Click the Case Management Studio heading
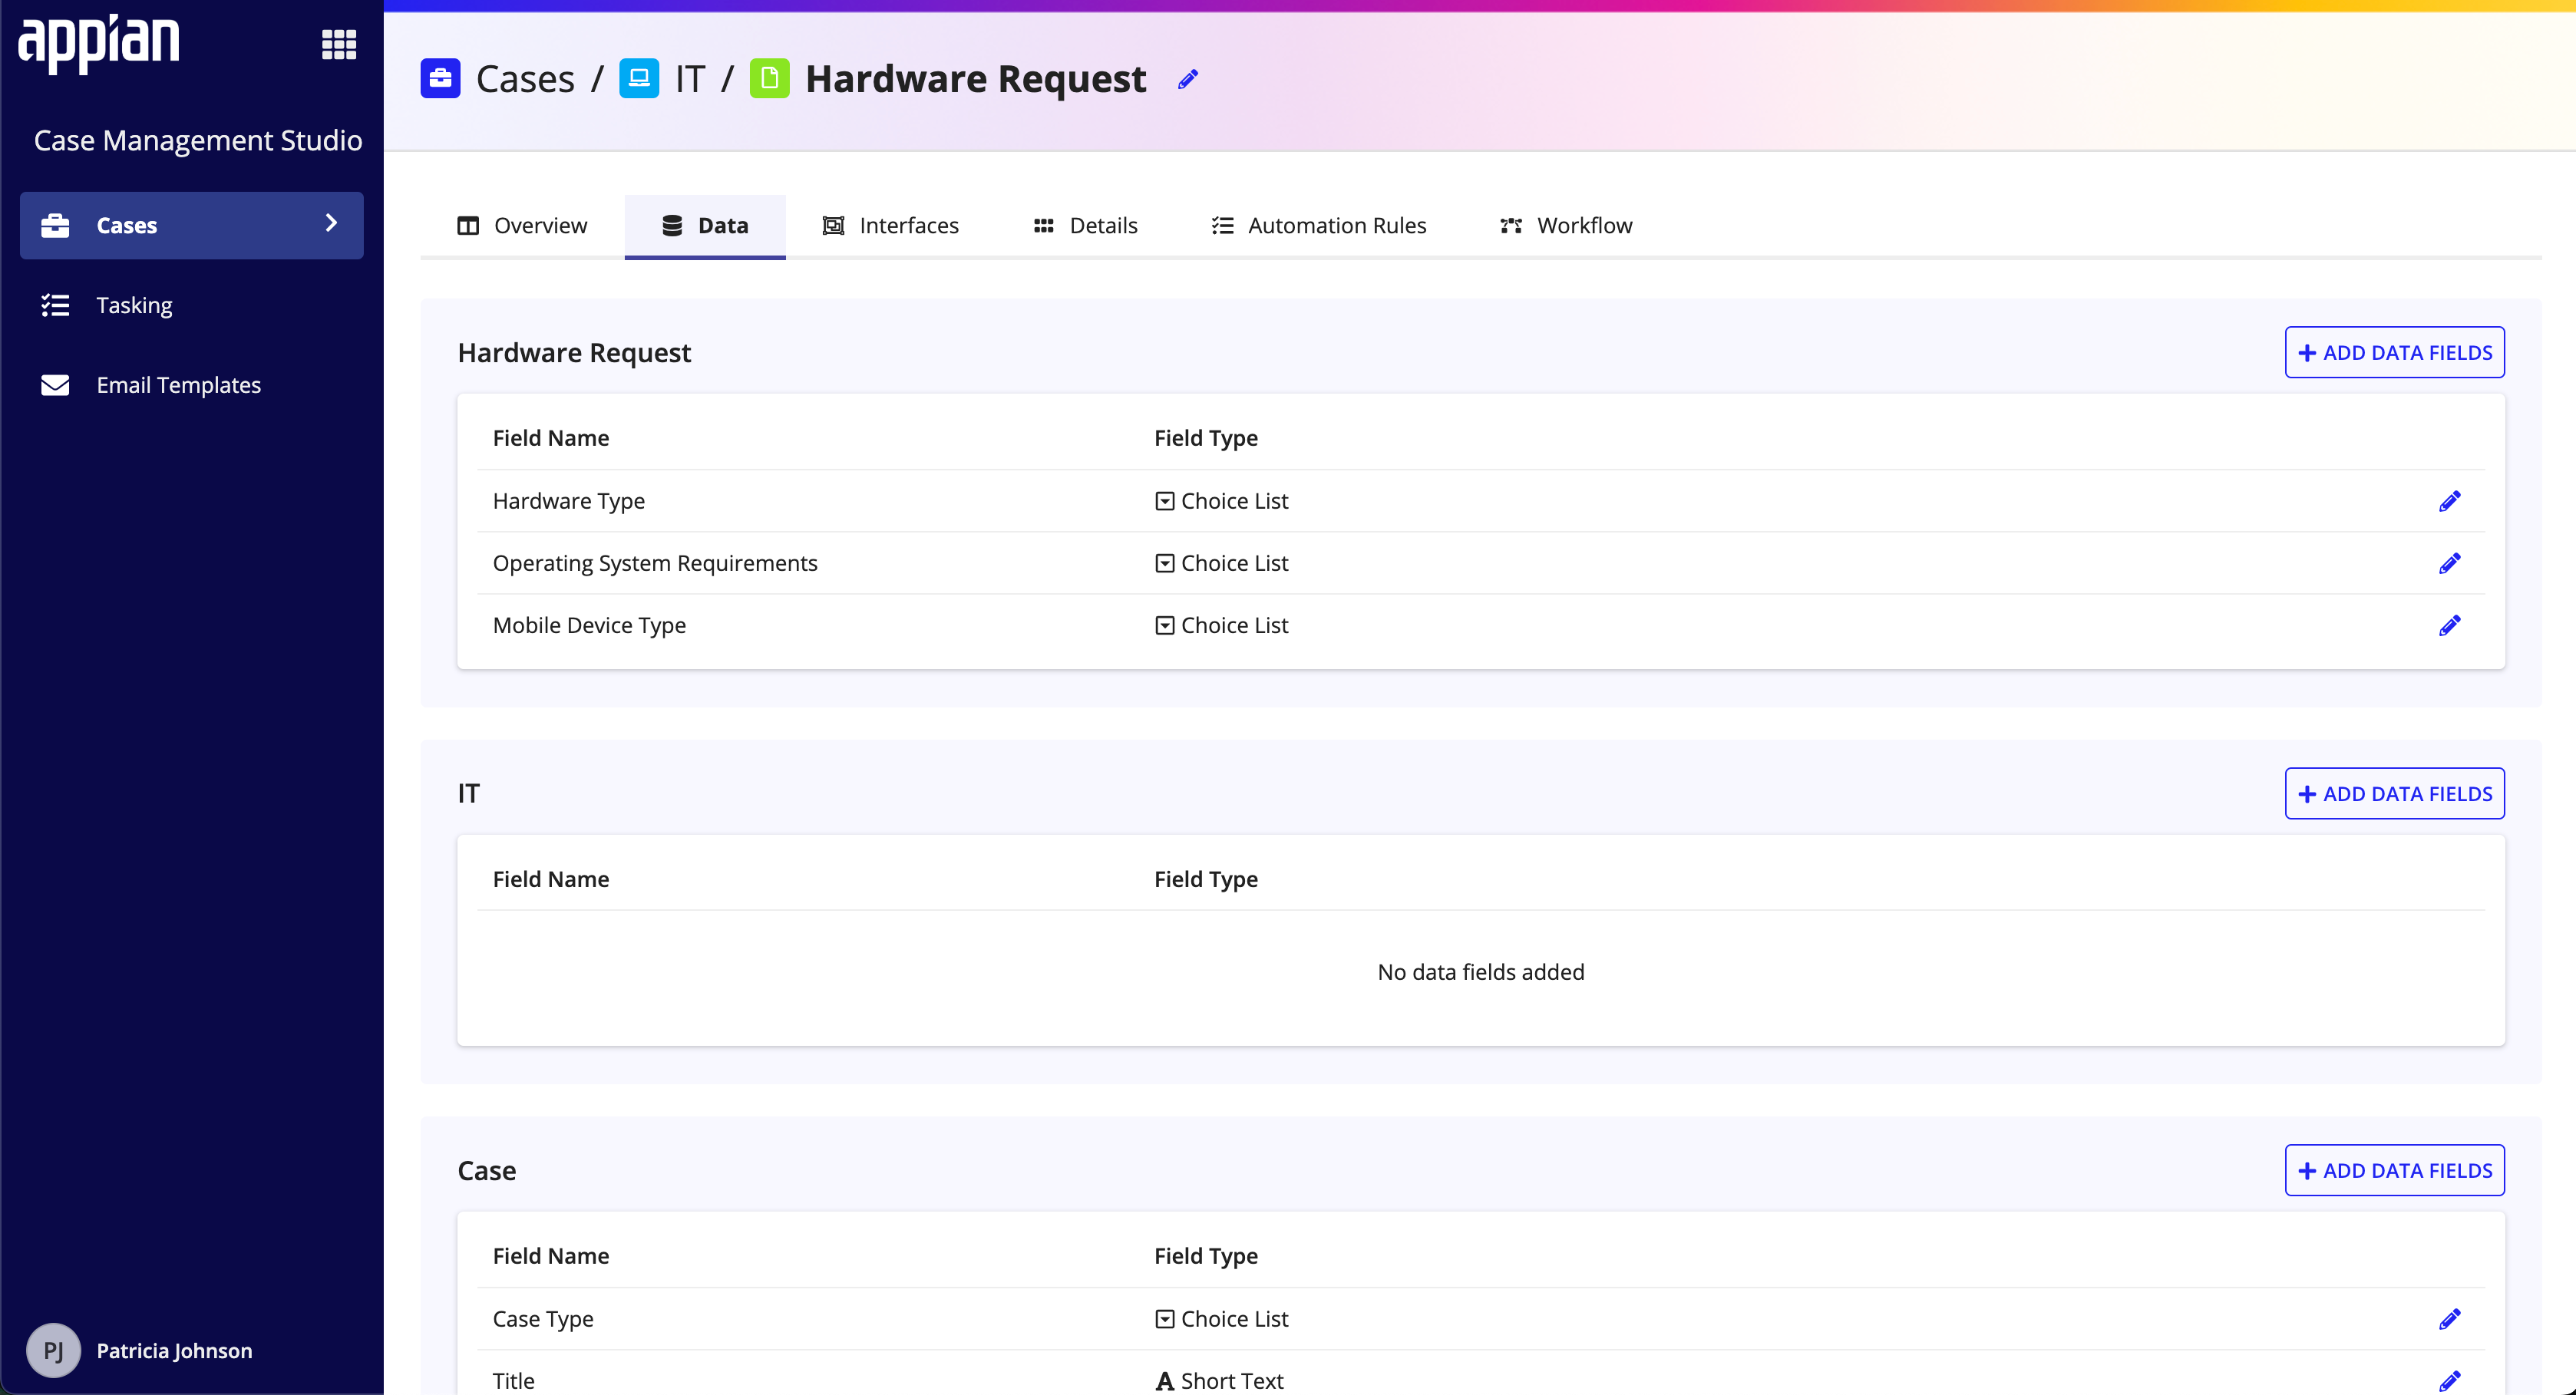The height and width of the screenshot is (1395, 2576). tap(198, 141)
